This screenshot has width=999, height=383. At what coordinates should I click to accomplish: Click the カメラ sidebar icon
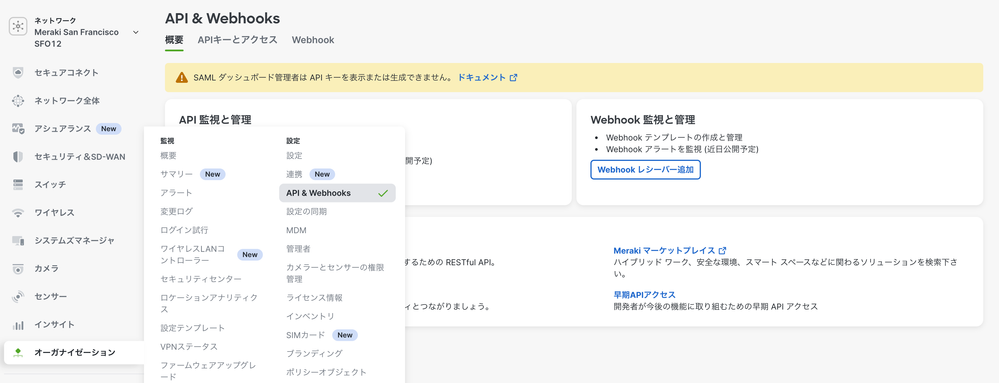[18, 269]
